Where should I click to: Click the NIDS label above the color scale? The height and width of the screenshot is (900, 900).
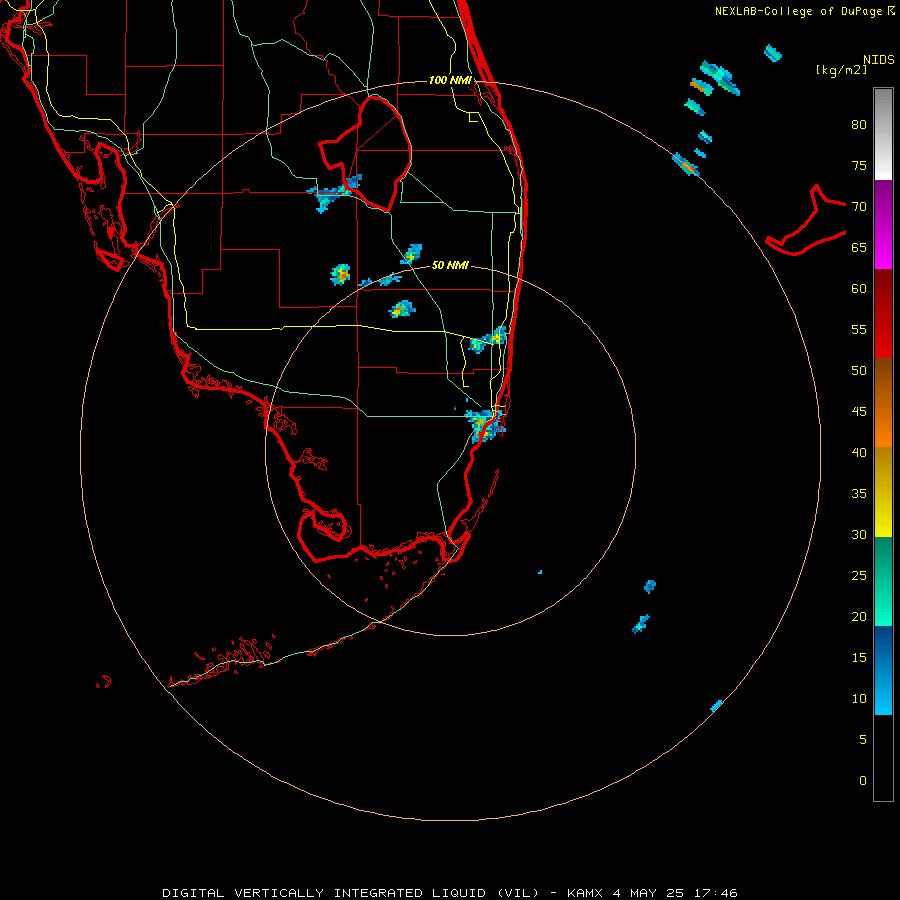878,60
